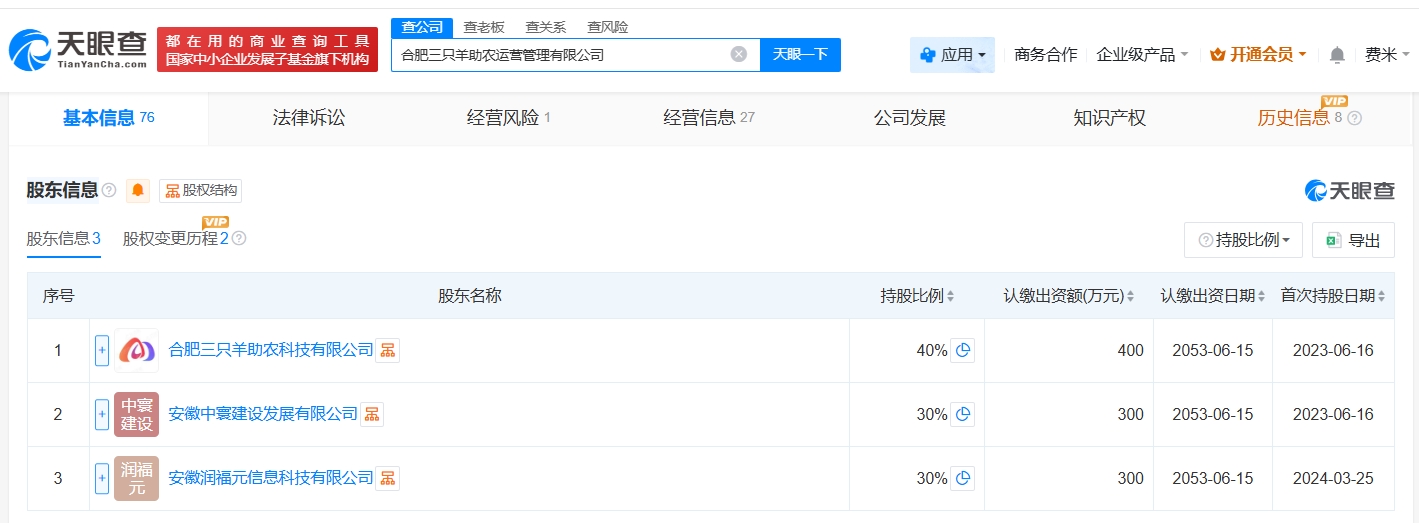Open 法律诉讼 tab
The width and height of the screenshot is (1419, 523).
[309, 118]
